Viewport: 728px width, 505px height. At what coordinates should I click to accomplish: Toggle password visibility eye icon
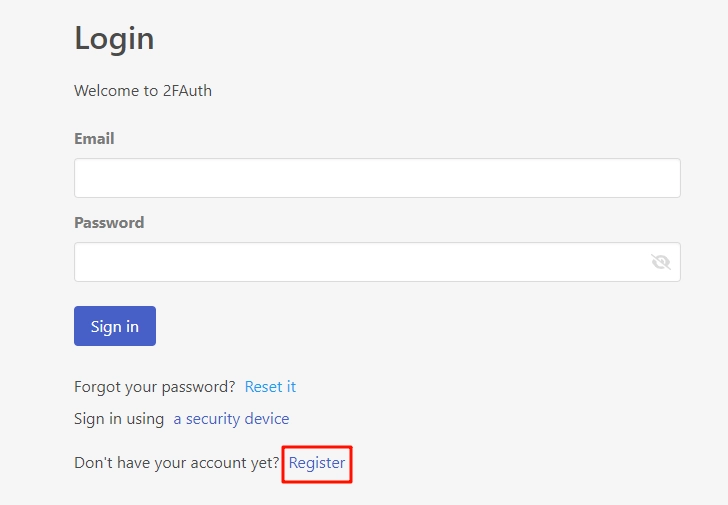click(x=660, y=262)
